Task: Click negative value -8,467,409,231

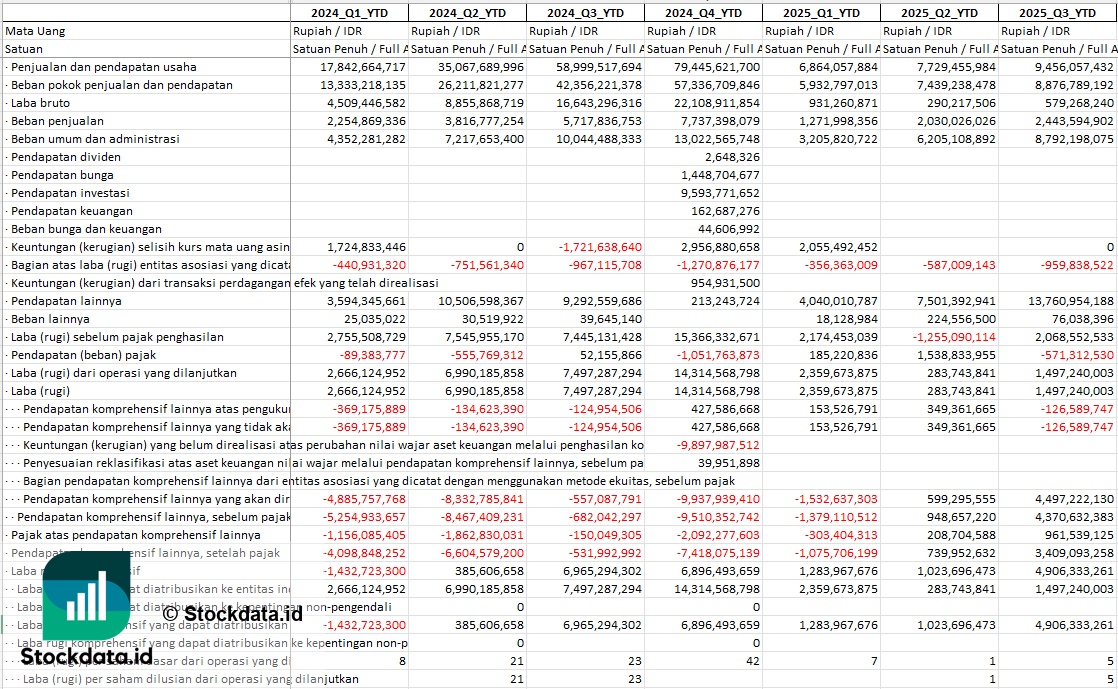Action: coord(483,517)
